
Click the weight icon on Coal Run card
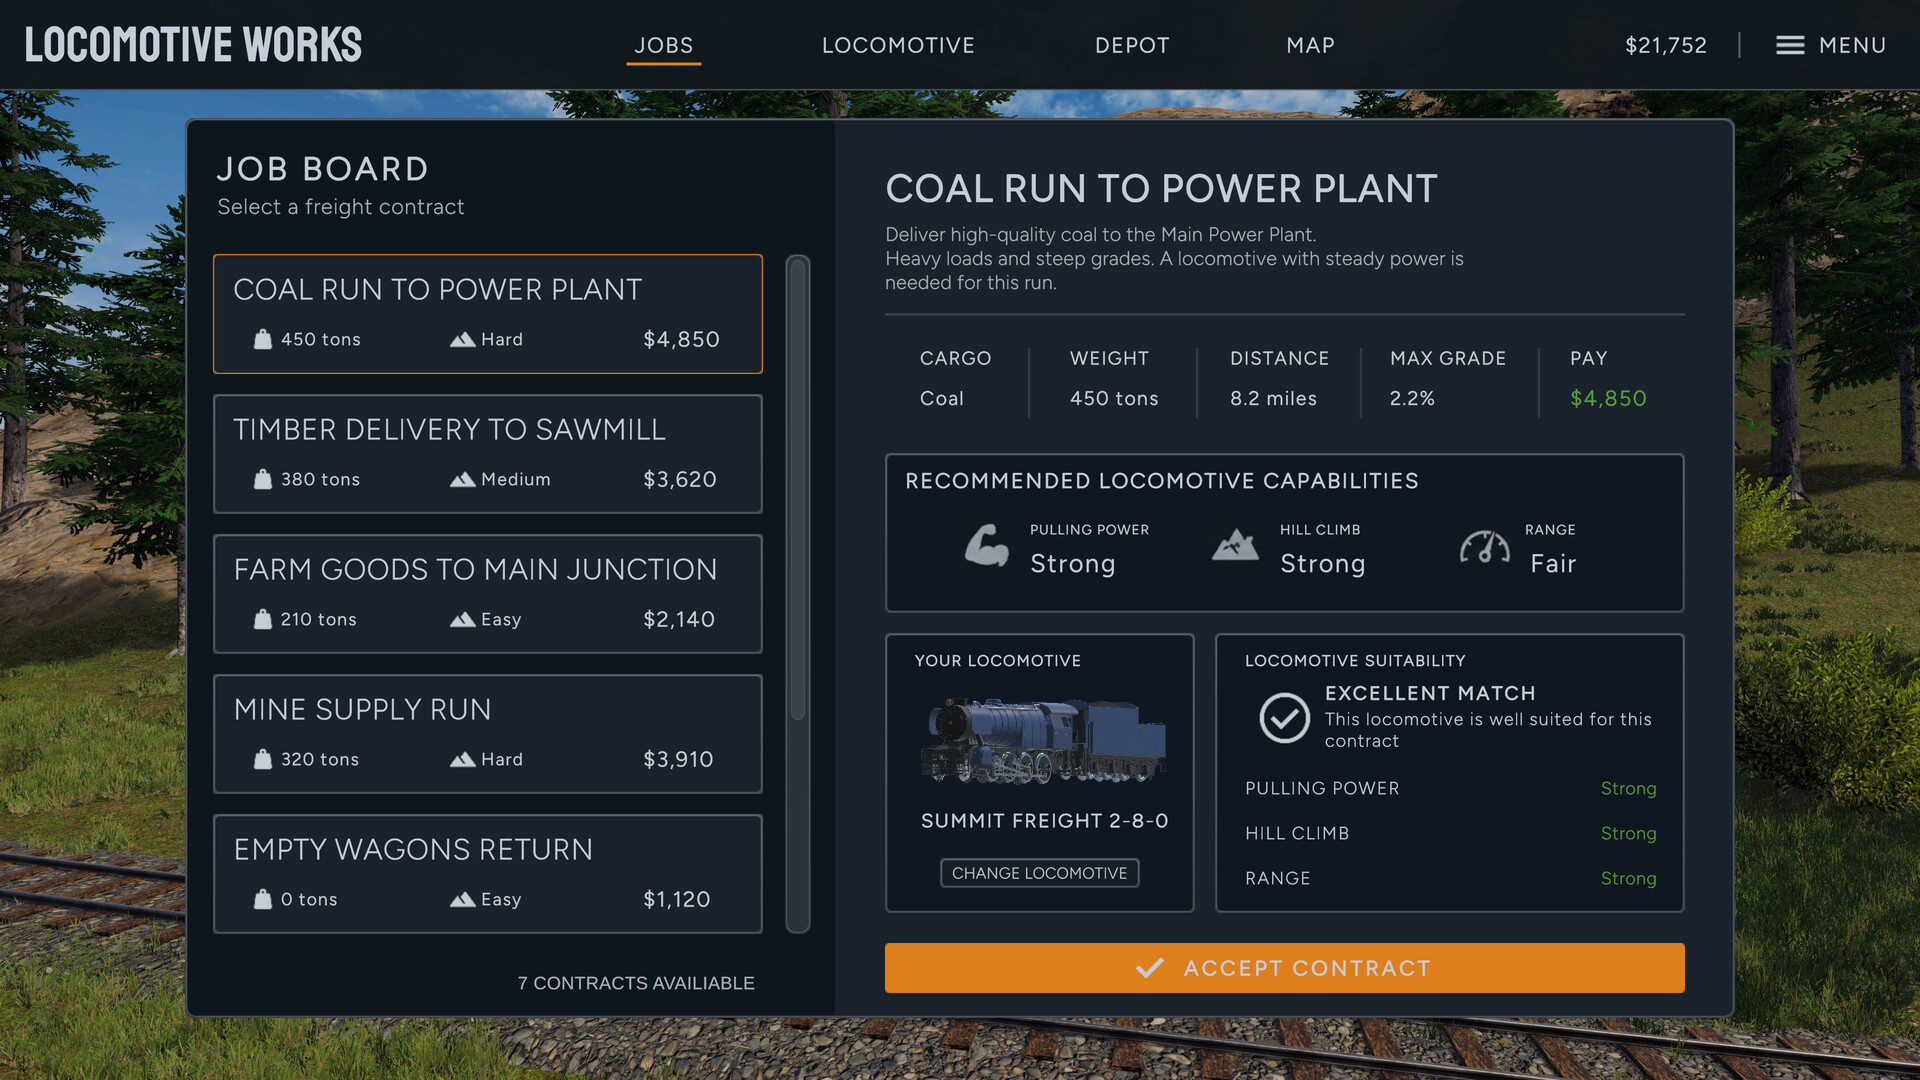click(263, 339)
